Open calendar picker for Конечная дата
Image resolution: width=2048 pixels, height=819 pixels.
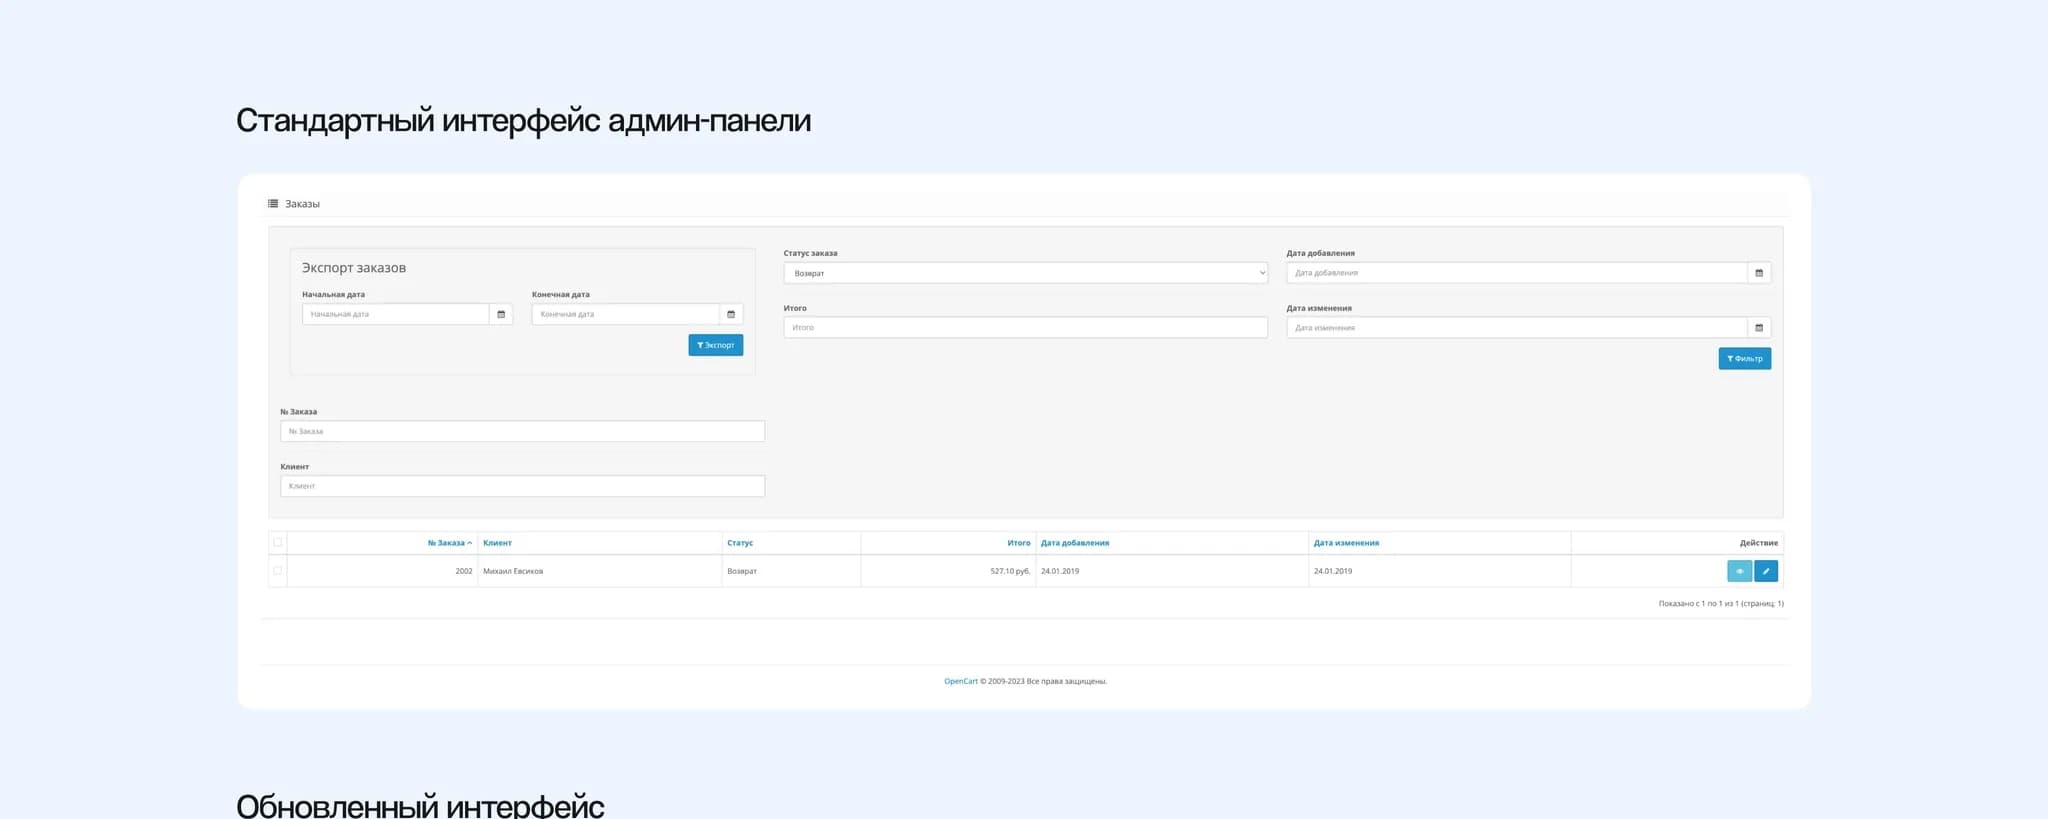click(x=731, y=314)
